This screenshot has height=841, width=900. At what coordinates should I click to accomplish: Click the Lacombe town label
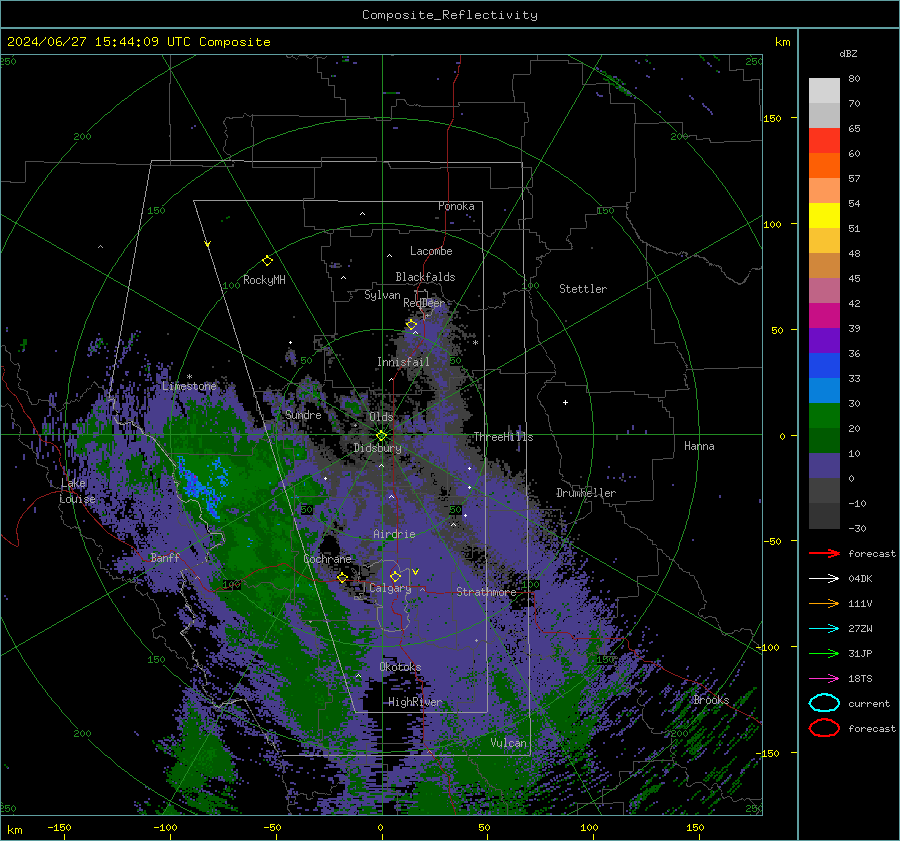pos(431,251)
